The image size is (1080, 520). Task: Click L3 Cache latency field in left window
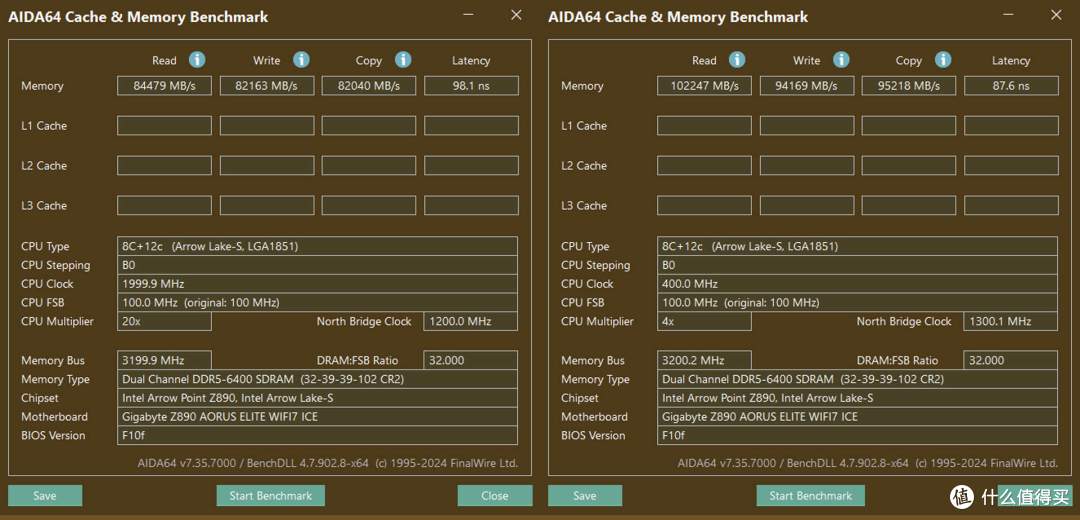pos(471,205)
